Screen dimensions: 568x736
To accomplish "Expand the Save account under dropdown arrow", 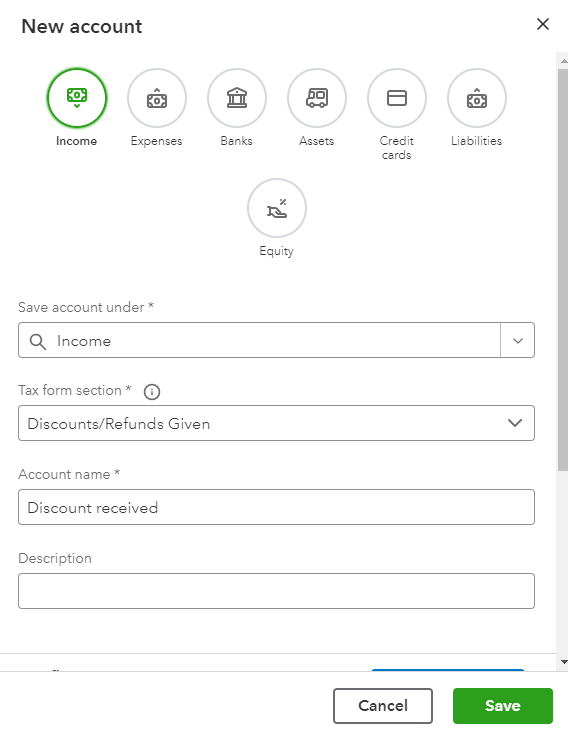I will pyautogui.click(x=518, y=340).
